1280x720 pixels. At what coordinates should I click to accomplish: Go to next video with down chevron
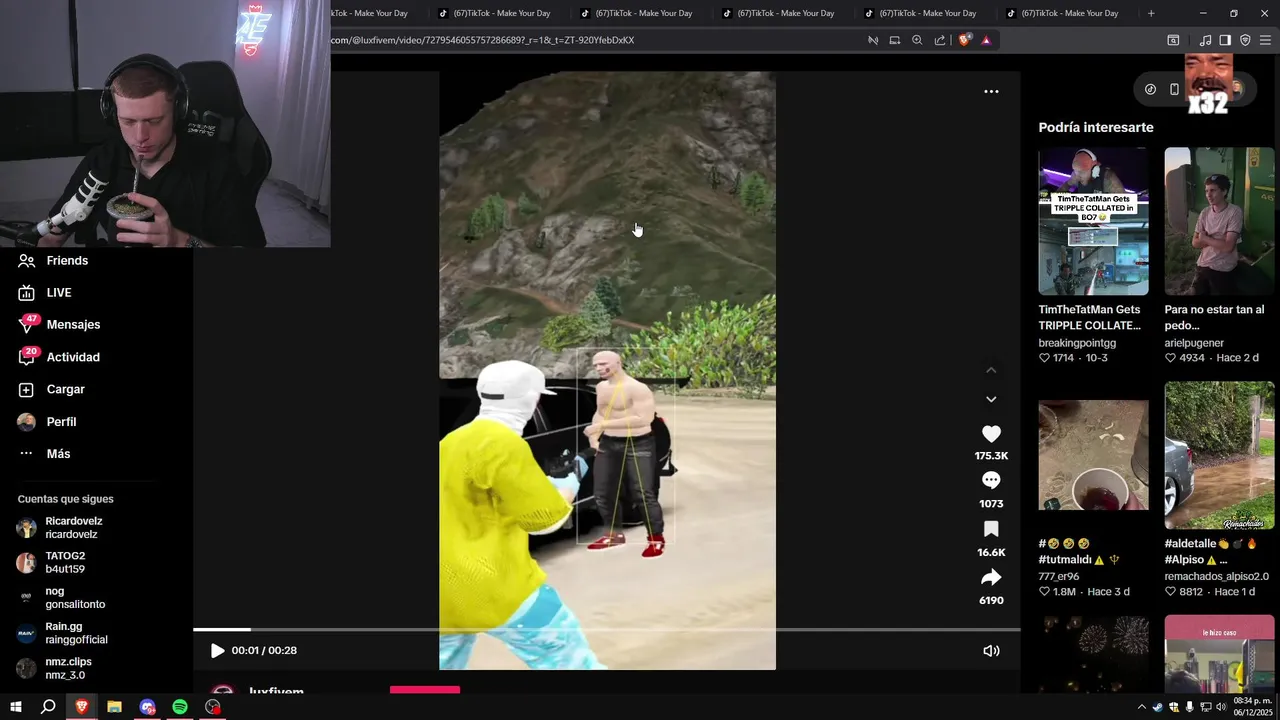(991, 399)
